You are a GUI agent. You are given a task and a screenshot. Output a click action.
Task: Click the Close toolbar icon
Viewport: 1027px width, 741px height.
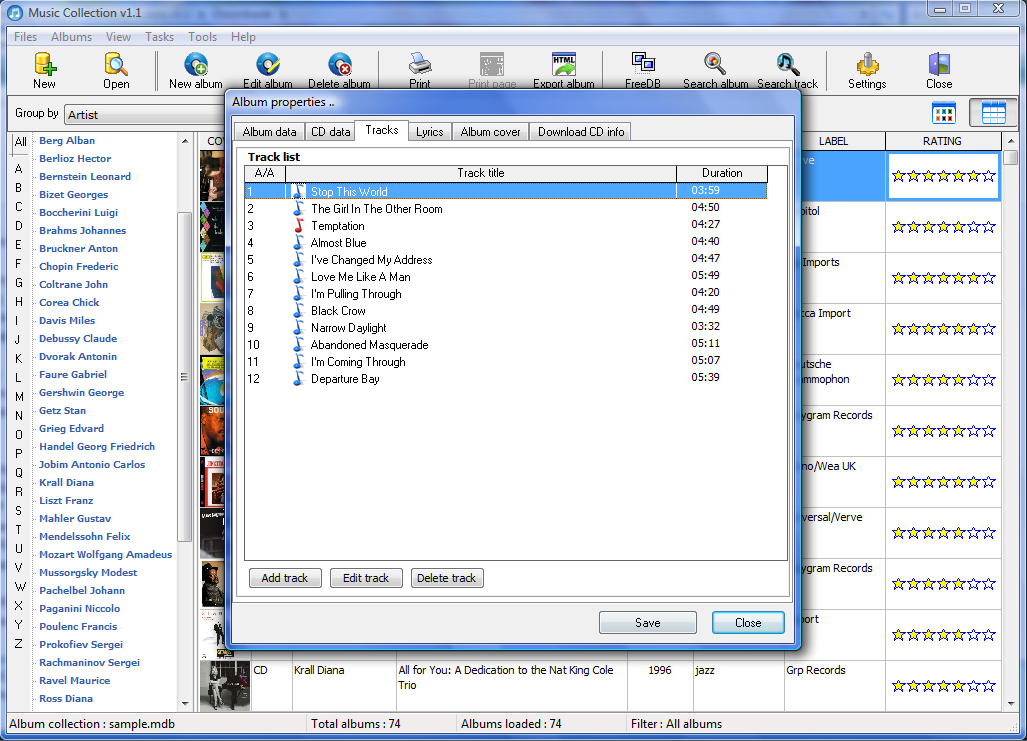tap(939, 64)
